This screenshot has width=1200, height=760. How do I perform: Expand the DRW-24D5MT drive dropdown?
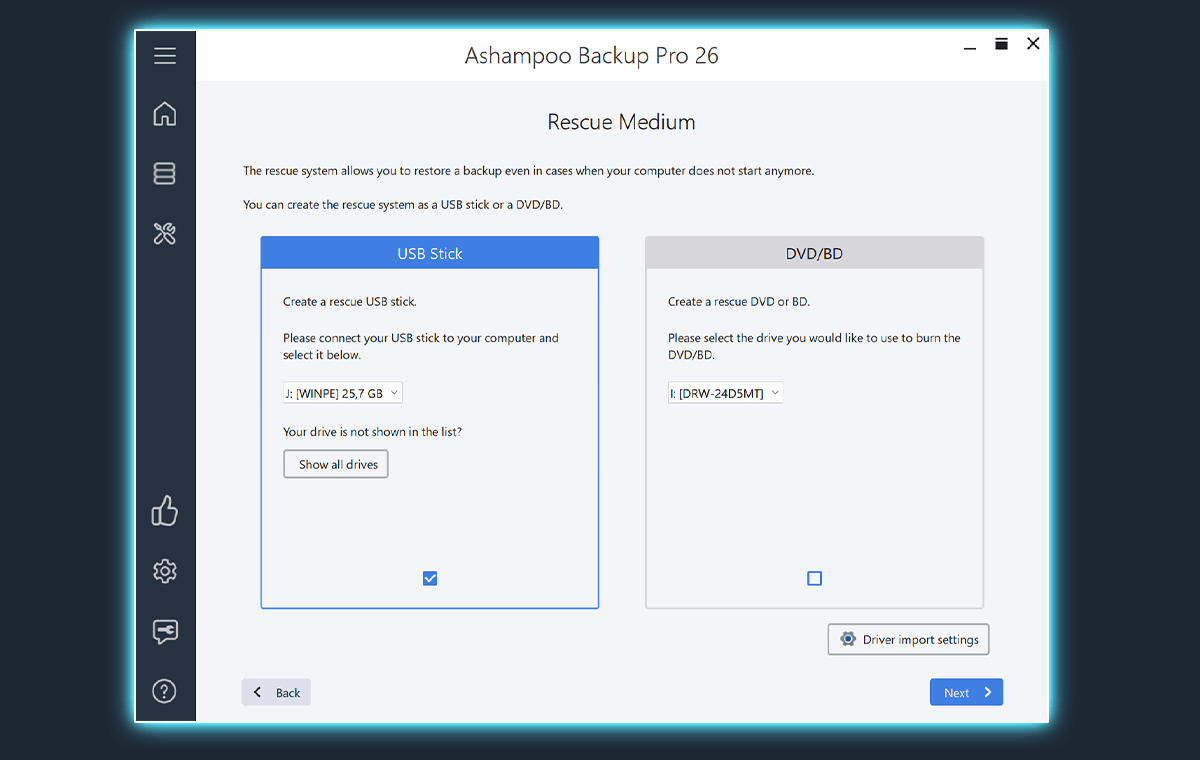[x=725, y=393]
